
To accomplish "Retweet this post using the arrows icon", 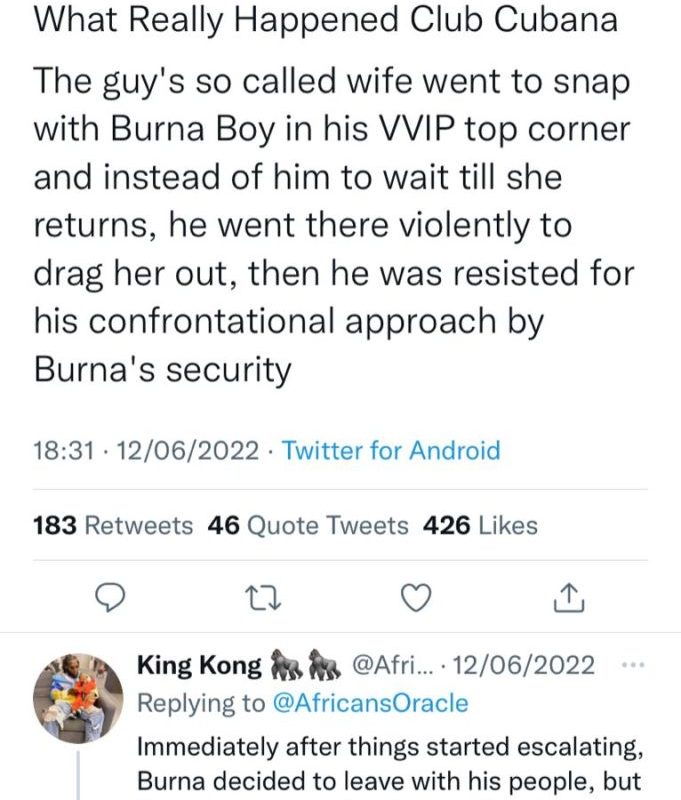I will pos(262,597).
